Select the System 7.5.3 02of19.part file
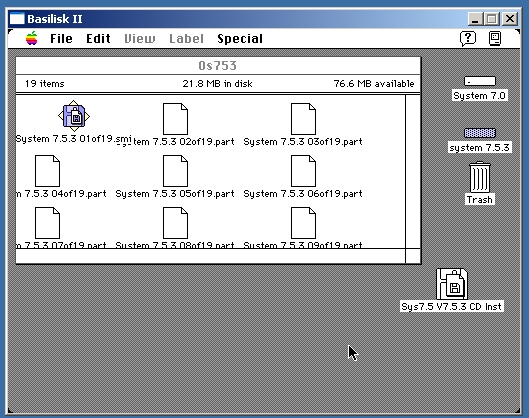Screen dimensions: 529x418 pos(175,119)
